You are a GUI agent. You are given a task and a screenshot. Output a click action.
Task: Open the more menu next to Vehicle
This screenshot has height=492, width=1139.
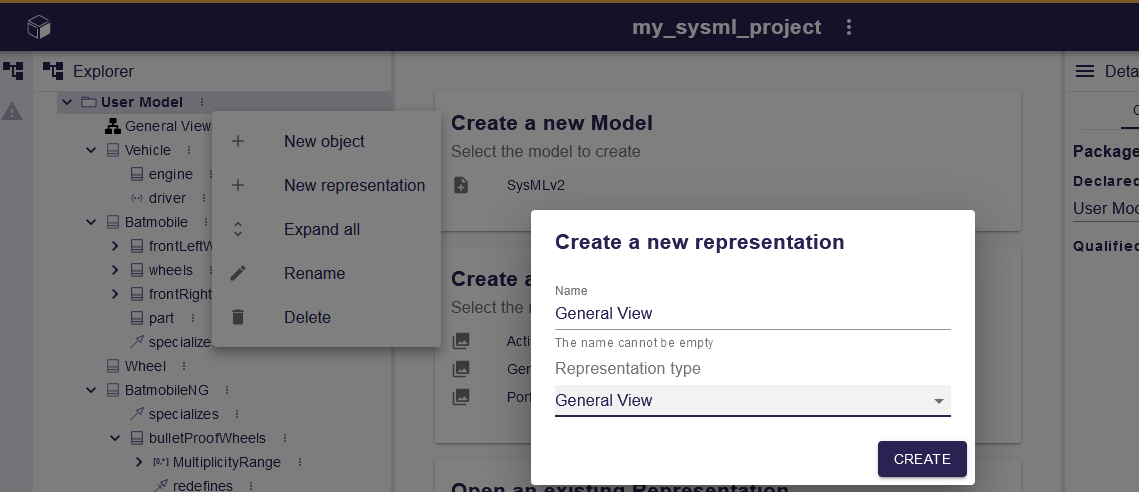tap(187, 150)
